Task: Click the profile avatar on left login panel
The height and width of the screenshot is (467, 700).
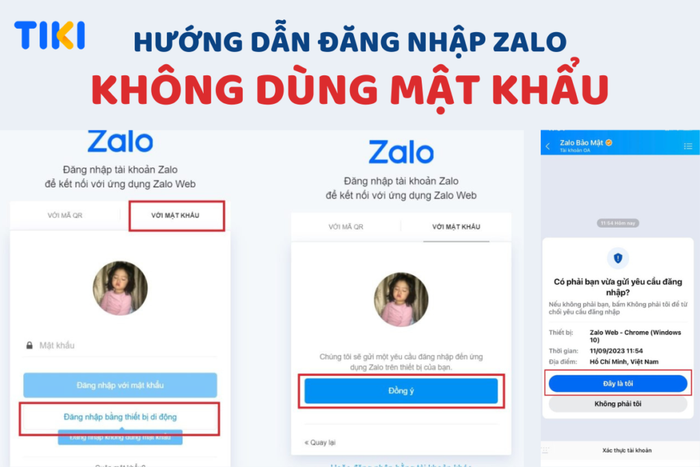Action: coord(120,288)
